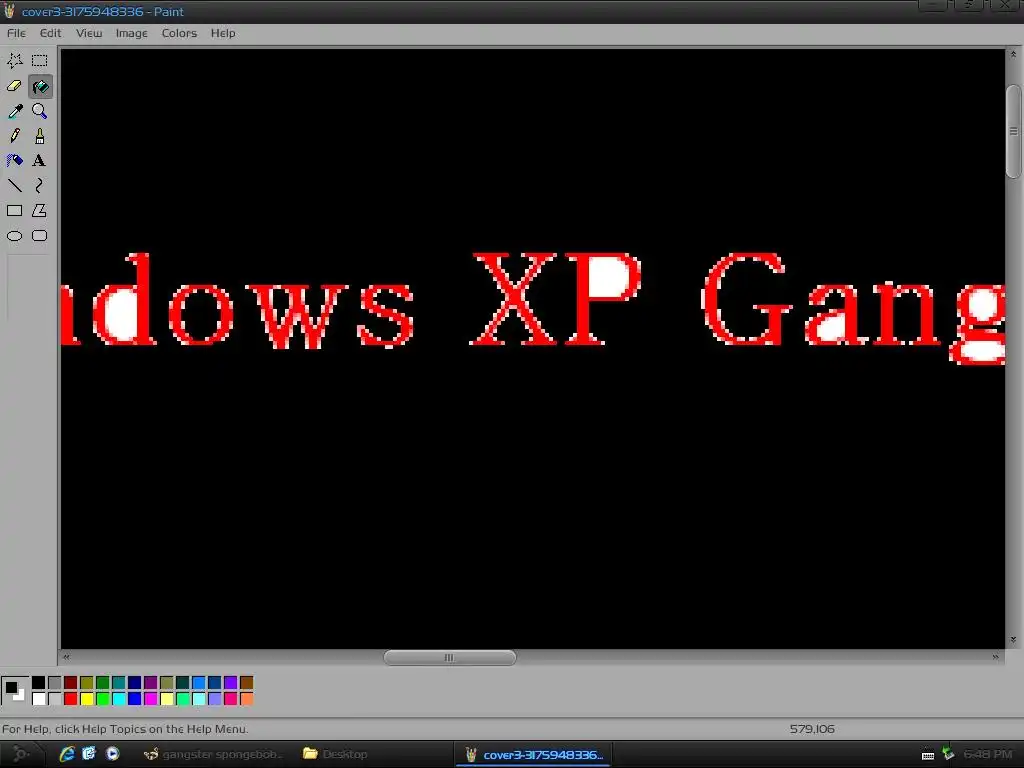Click the foreground/background color indicator box
The image size is (1024, 768).
pos(14,690)
